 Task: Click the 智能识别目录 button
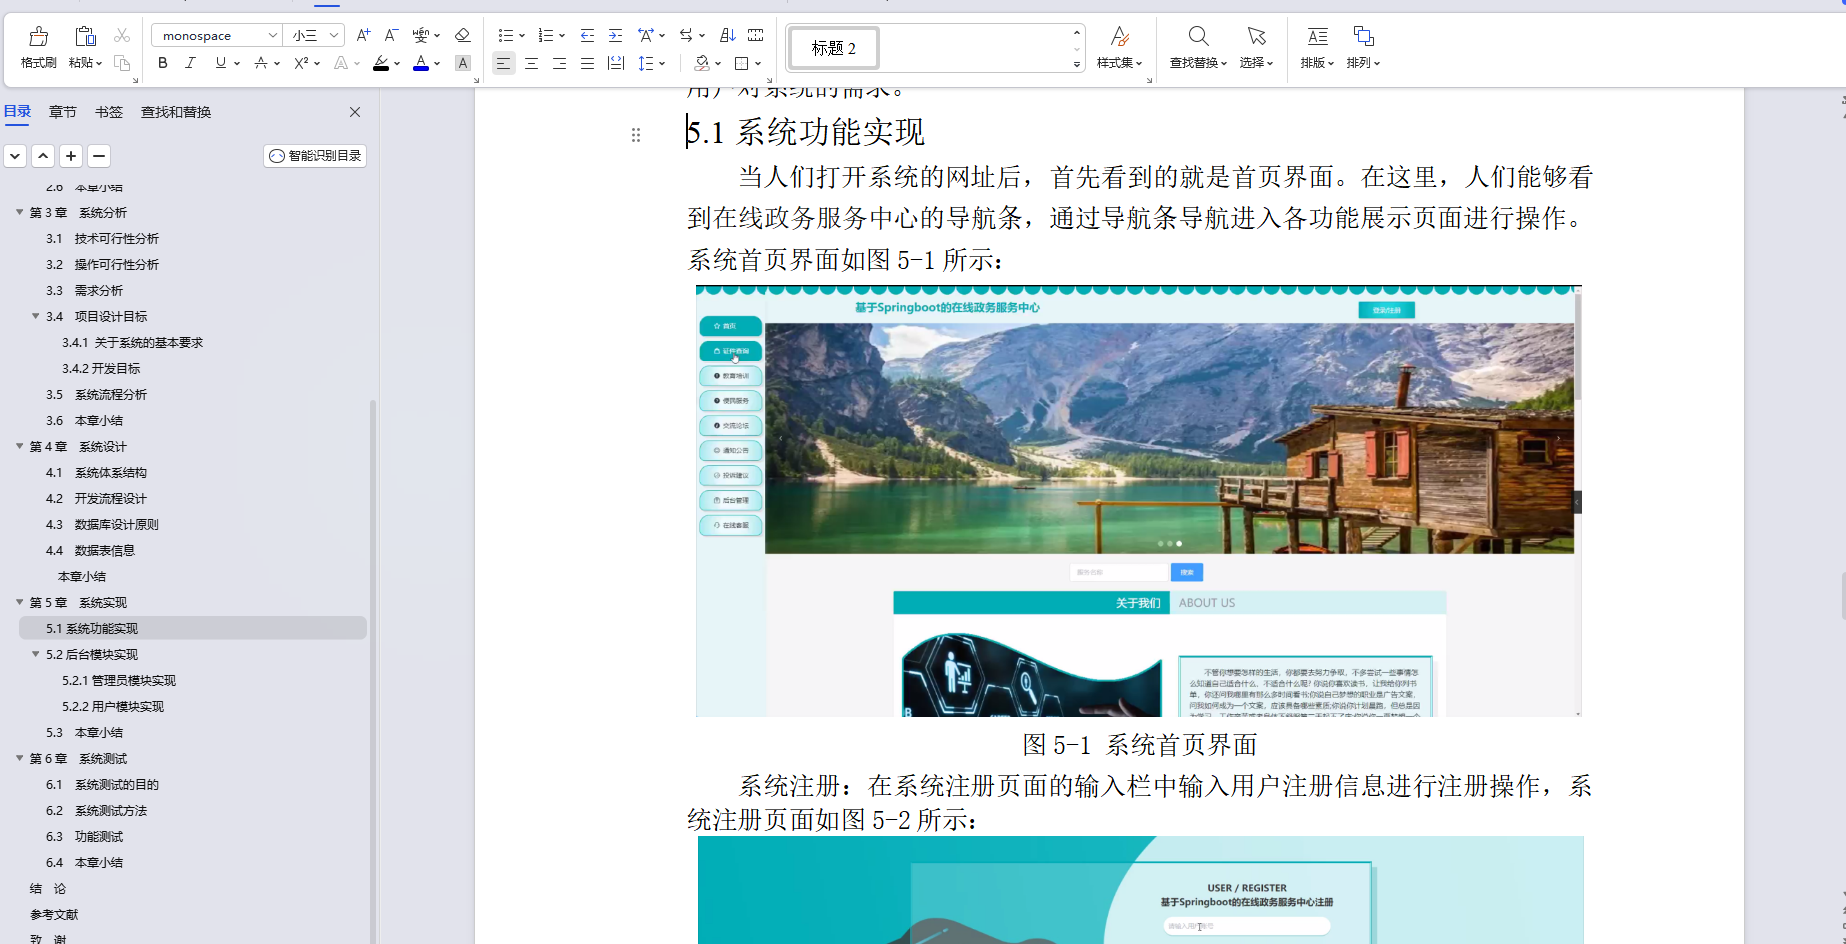pyautogui.click(x=314, y=156)
